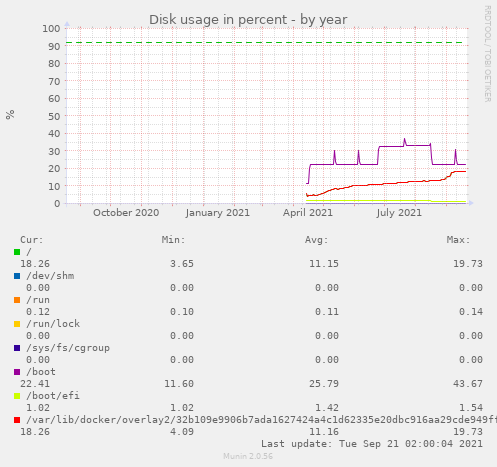Click the green / legend color swatch
The image size is (497, 467).
[x=17, y=252]
